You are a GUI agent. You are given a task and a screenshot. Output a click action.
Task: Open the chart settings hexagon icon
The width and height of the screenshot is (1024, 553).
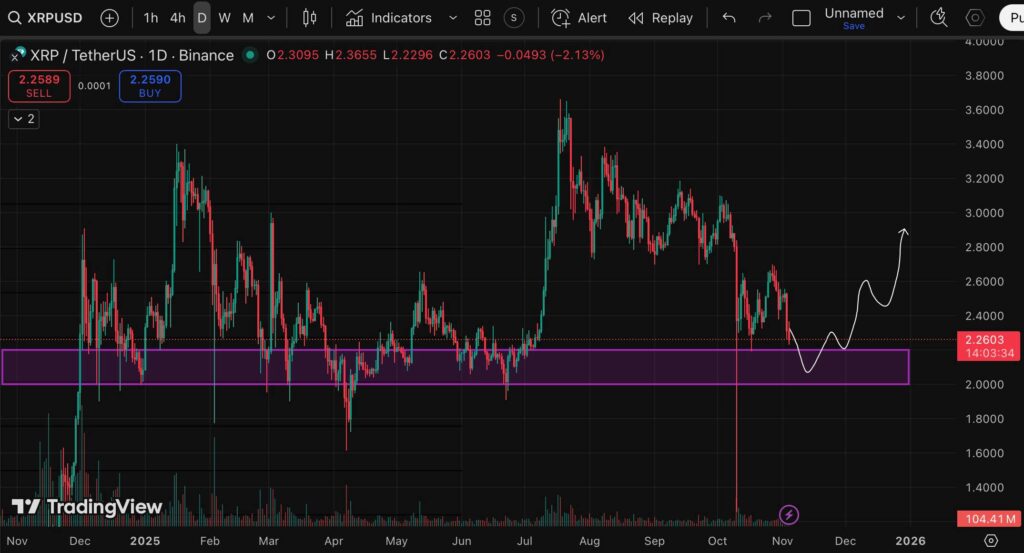(x=974, y=18)
